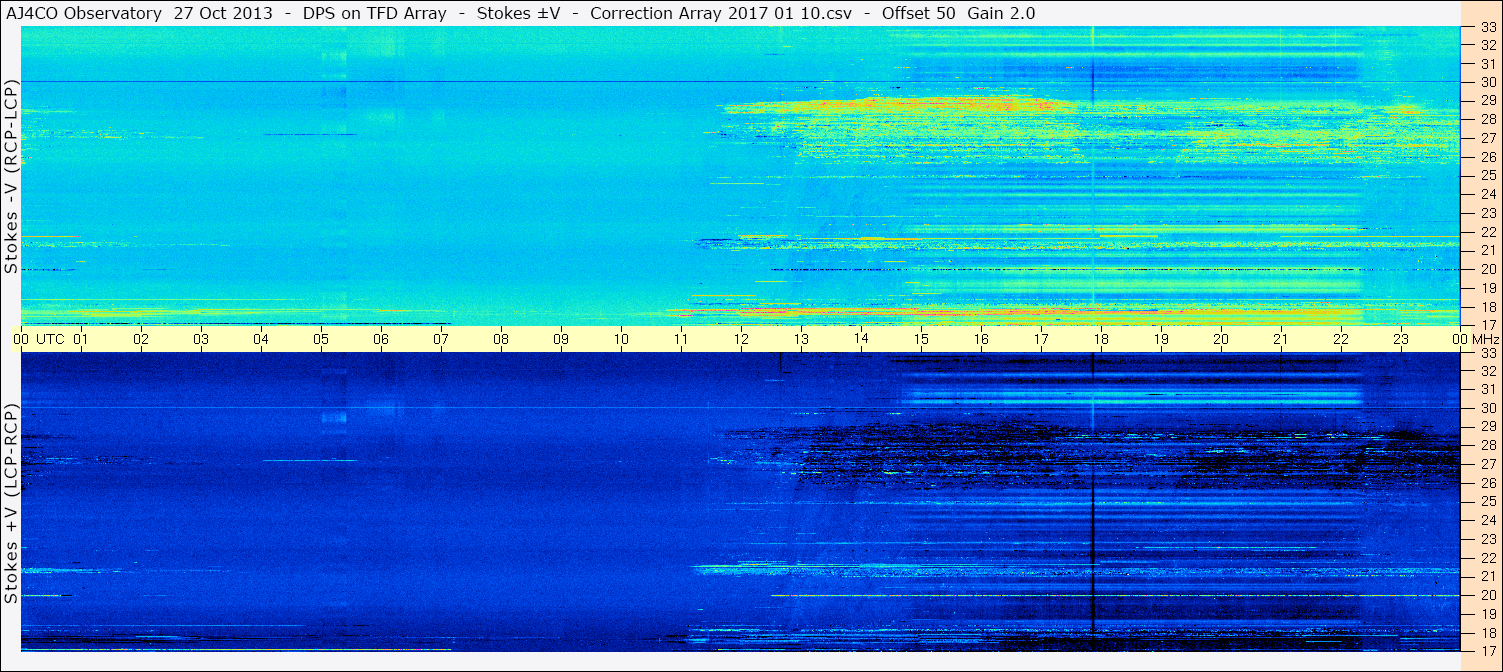Click the 12 UTC time axis marker
The image size is (1503, 672).
741,339
